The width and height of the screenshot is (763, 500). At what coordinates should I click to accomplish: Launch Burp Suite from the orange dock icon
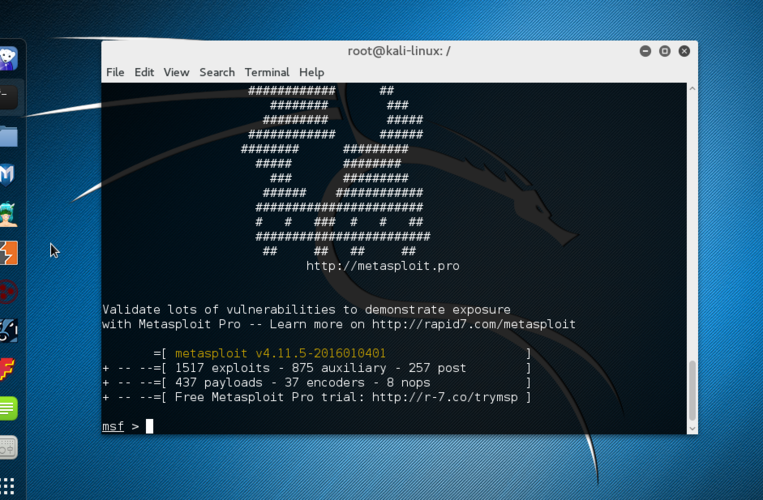pos(8,253)
